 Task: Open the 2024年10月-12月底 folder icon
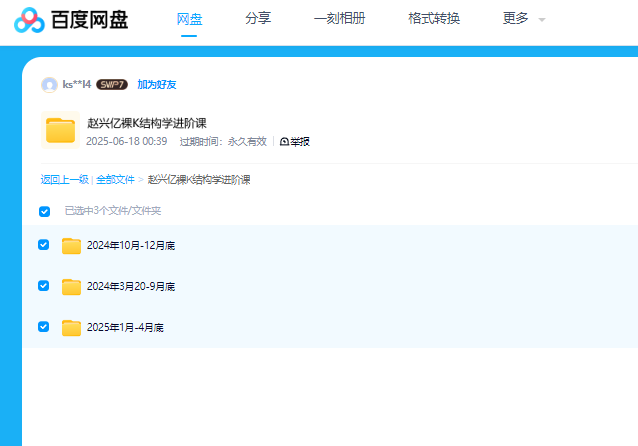(72, 246)
